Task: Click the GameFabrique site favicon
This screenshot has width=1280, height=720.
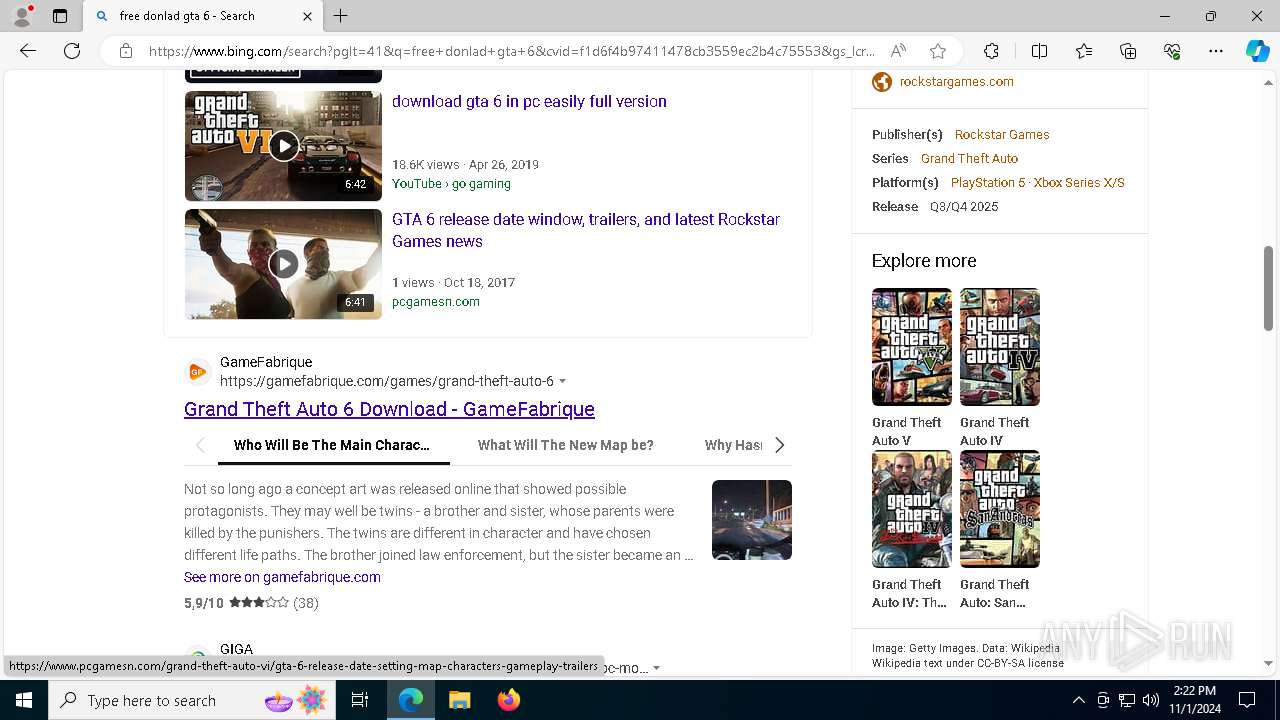Action: [198, 372]
